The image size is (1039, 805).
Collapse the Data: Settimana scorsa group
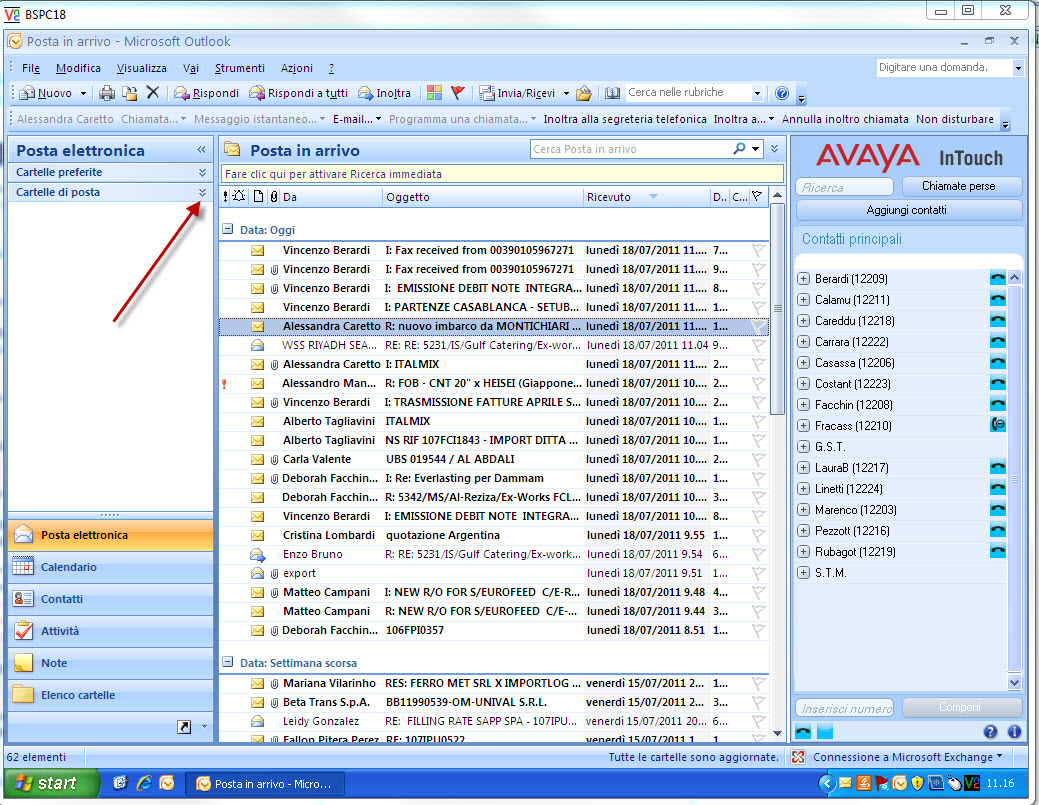(x=227, y=662)
